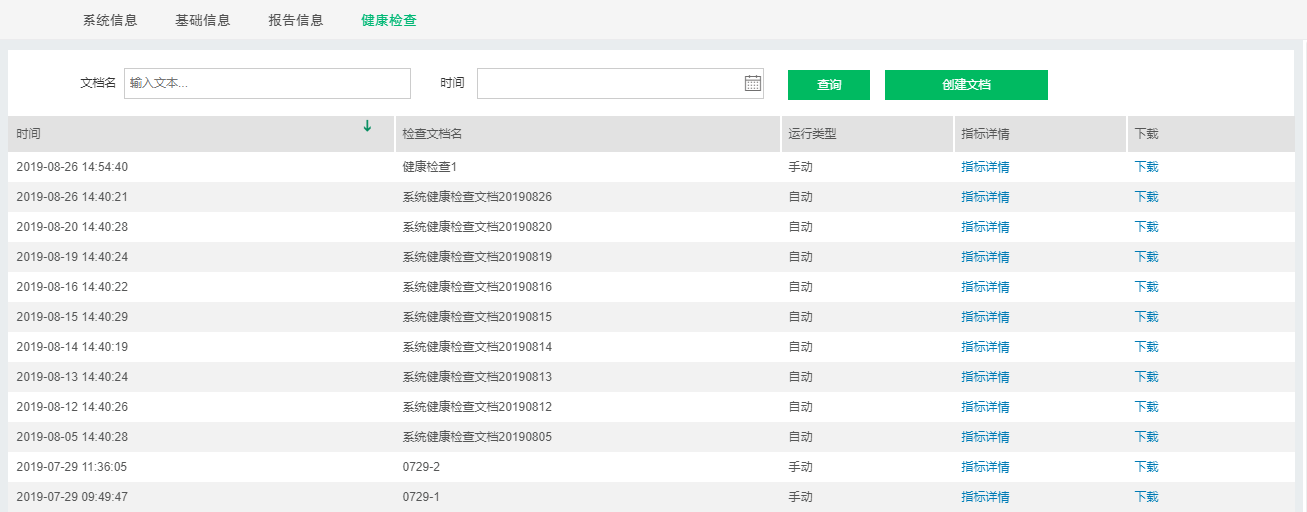Open 指标详情 for 健康检查1

pyautogui.click(x=985, y=167)
